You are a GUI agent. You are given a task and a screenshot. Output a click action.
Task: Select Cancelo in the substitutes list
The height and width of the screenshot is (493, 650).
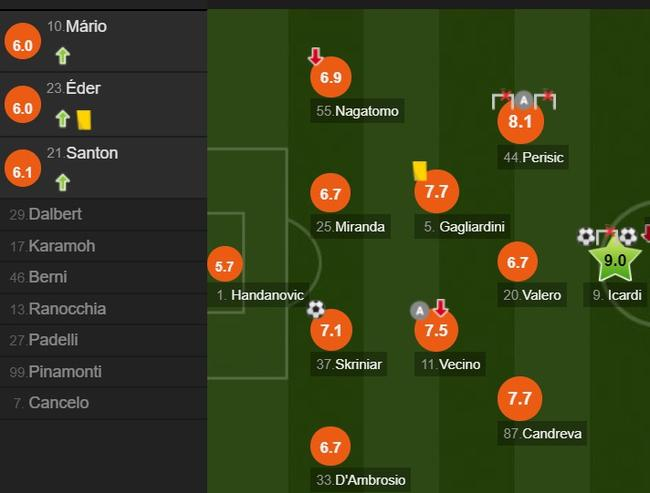click(58, 402)
